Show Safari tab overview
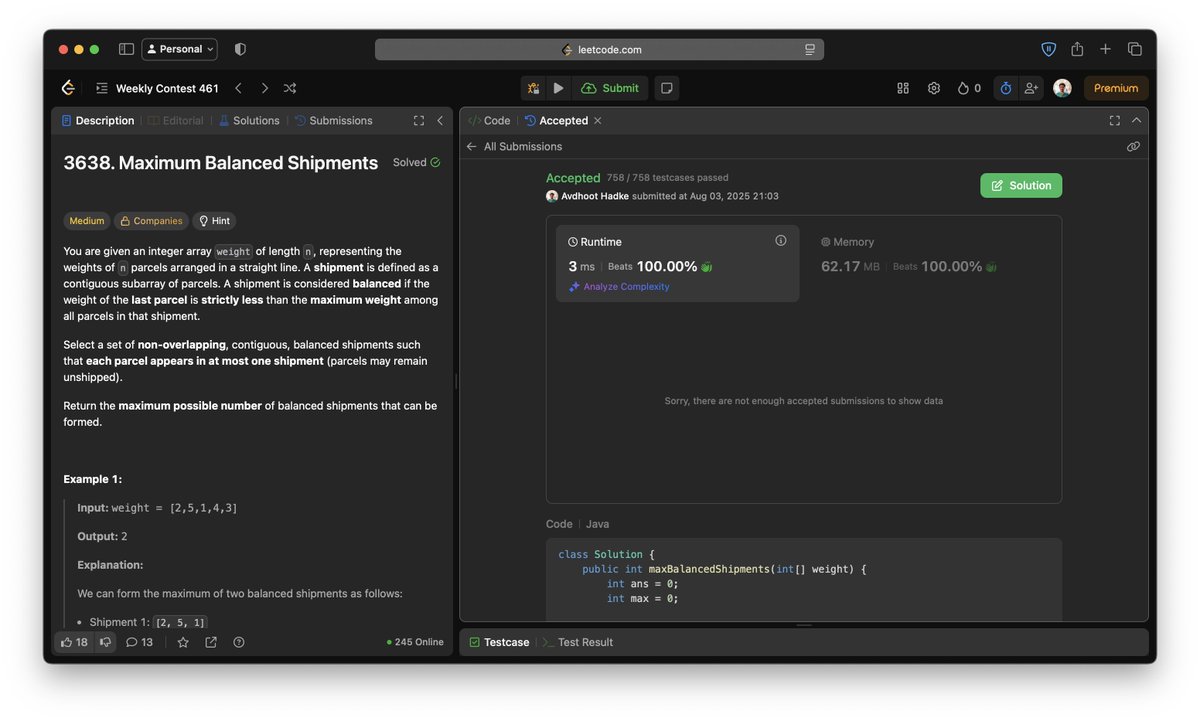The image size is (1200, 721). click(x=1135, y=49)
